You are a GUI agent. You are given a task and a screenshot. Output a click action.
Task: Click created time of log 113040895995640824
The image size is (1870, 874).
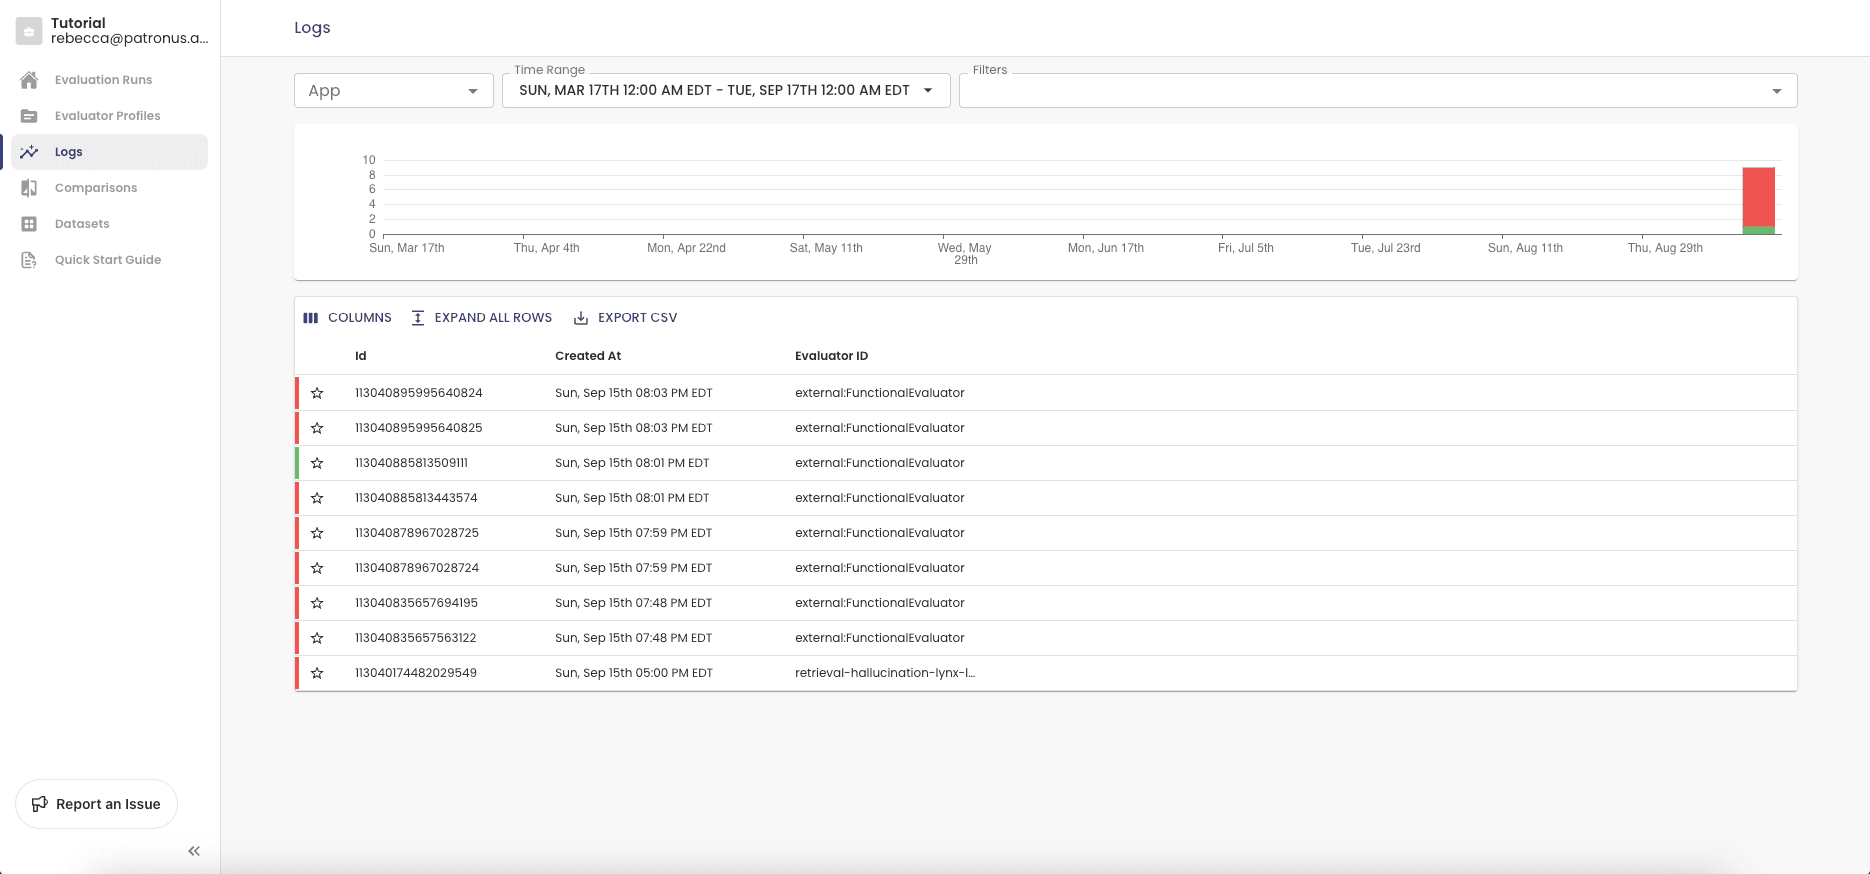click(x=634, y=393)
